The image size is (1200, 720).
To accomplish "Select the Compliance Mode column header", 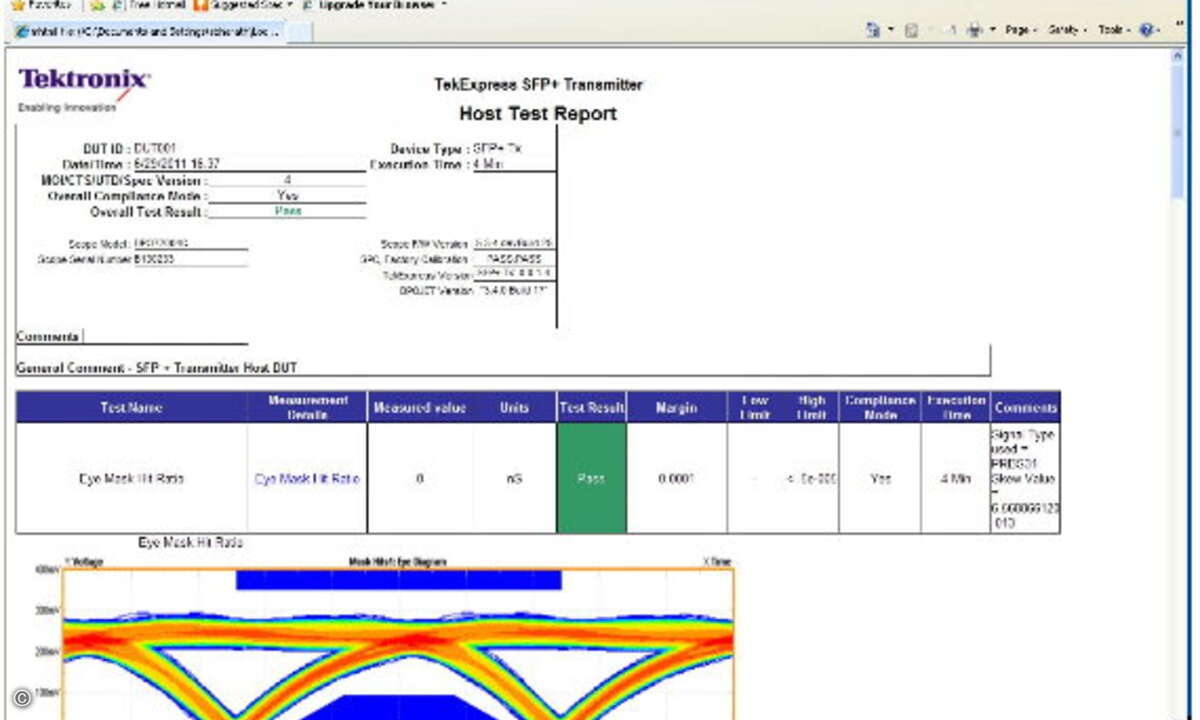I will point(880,407).
